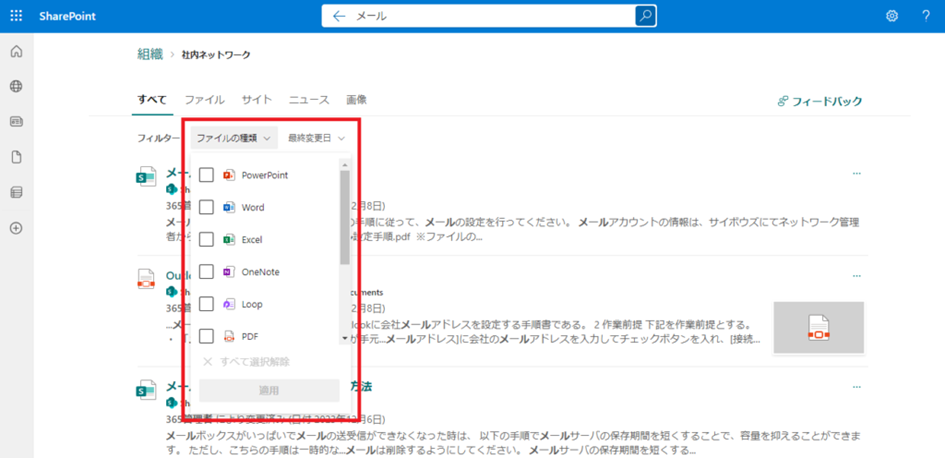945x458 pixels.
Task: Open the globe sites icon in sidebar
Action: [x=16, y=87]
